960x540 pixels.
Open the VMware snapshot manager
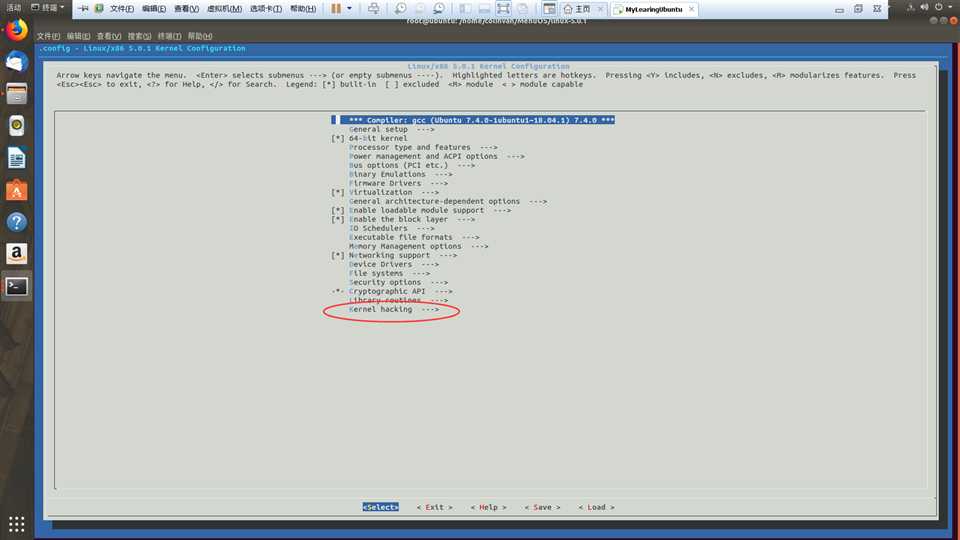coord(439,9)
